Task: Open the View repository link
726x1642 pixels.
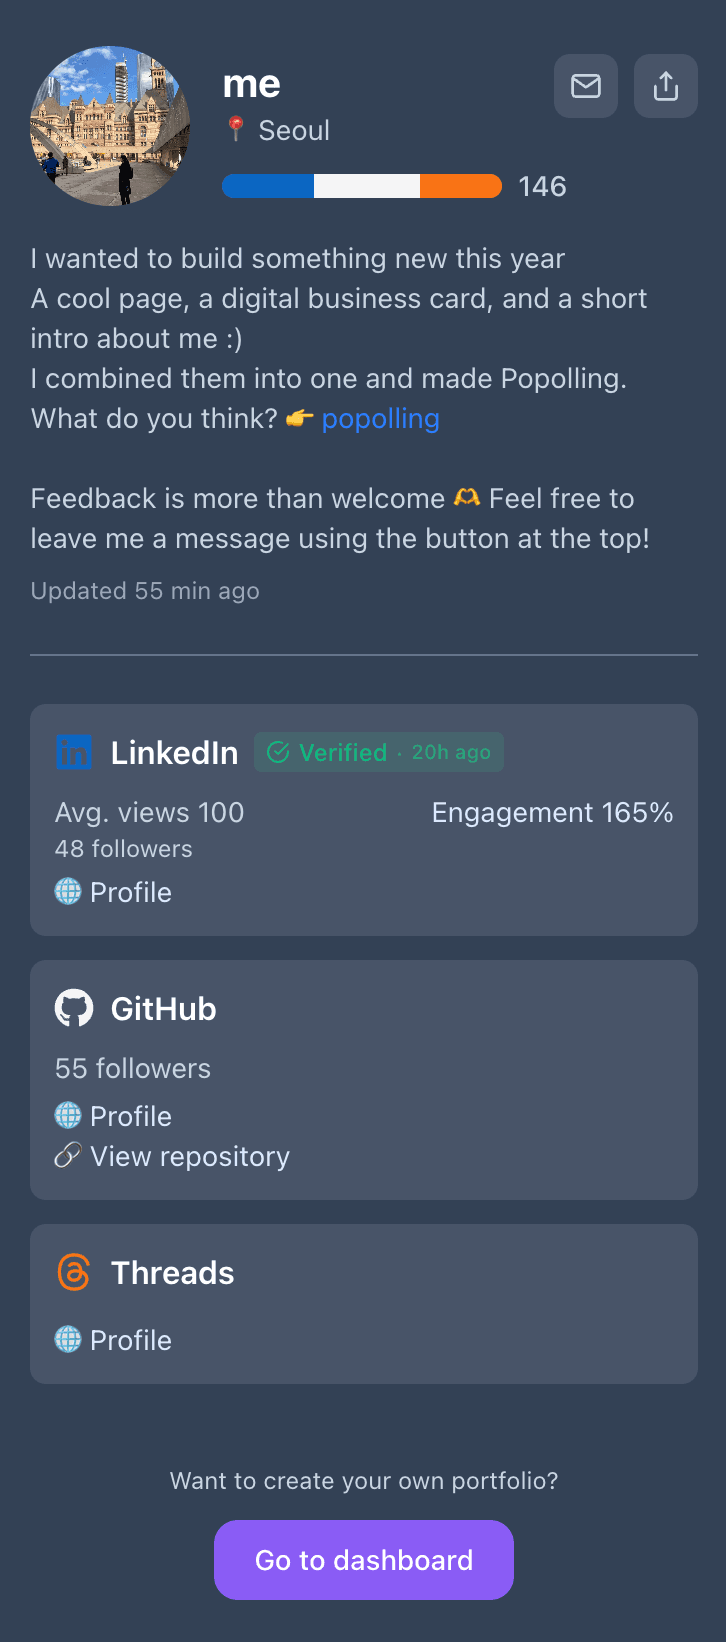Action: click(x=189, y=1156)
